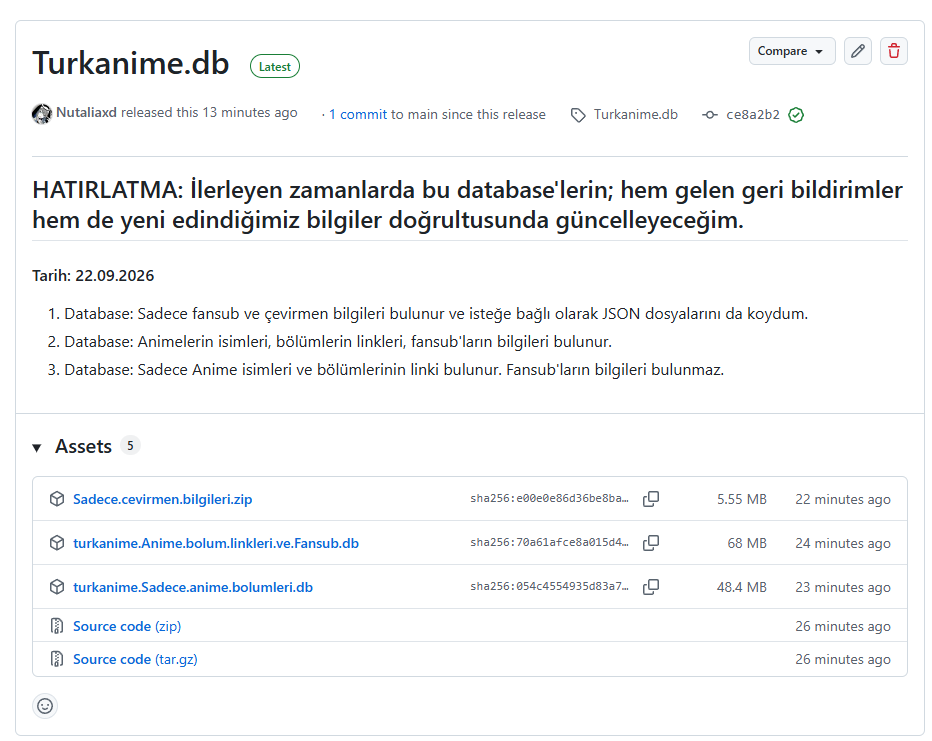
Task: Click the sha256:054c4554935d83a7 hash text
Action: (x=549, y=587)
